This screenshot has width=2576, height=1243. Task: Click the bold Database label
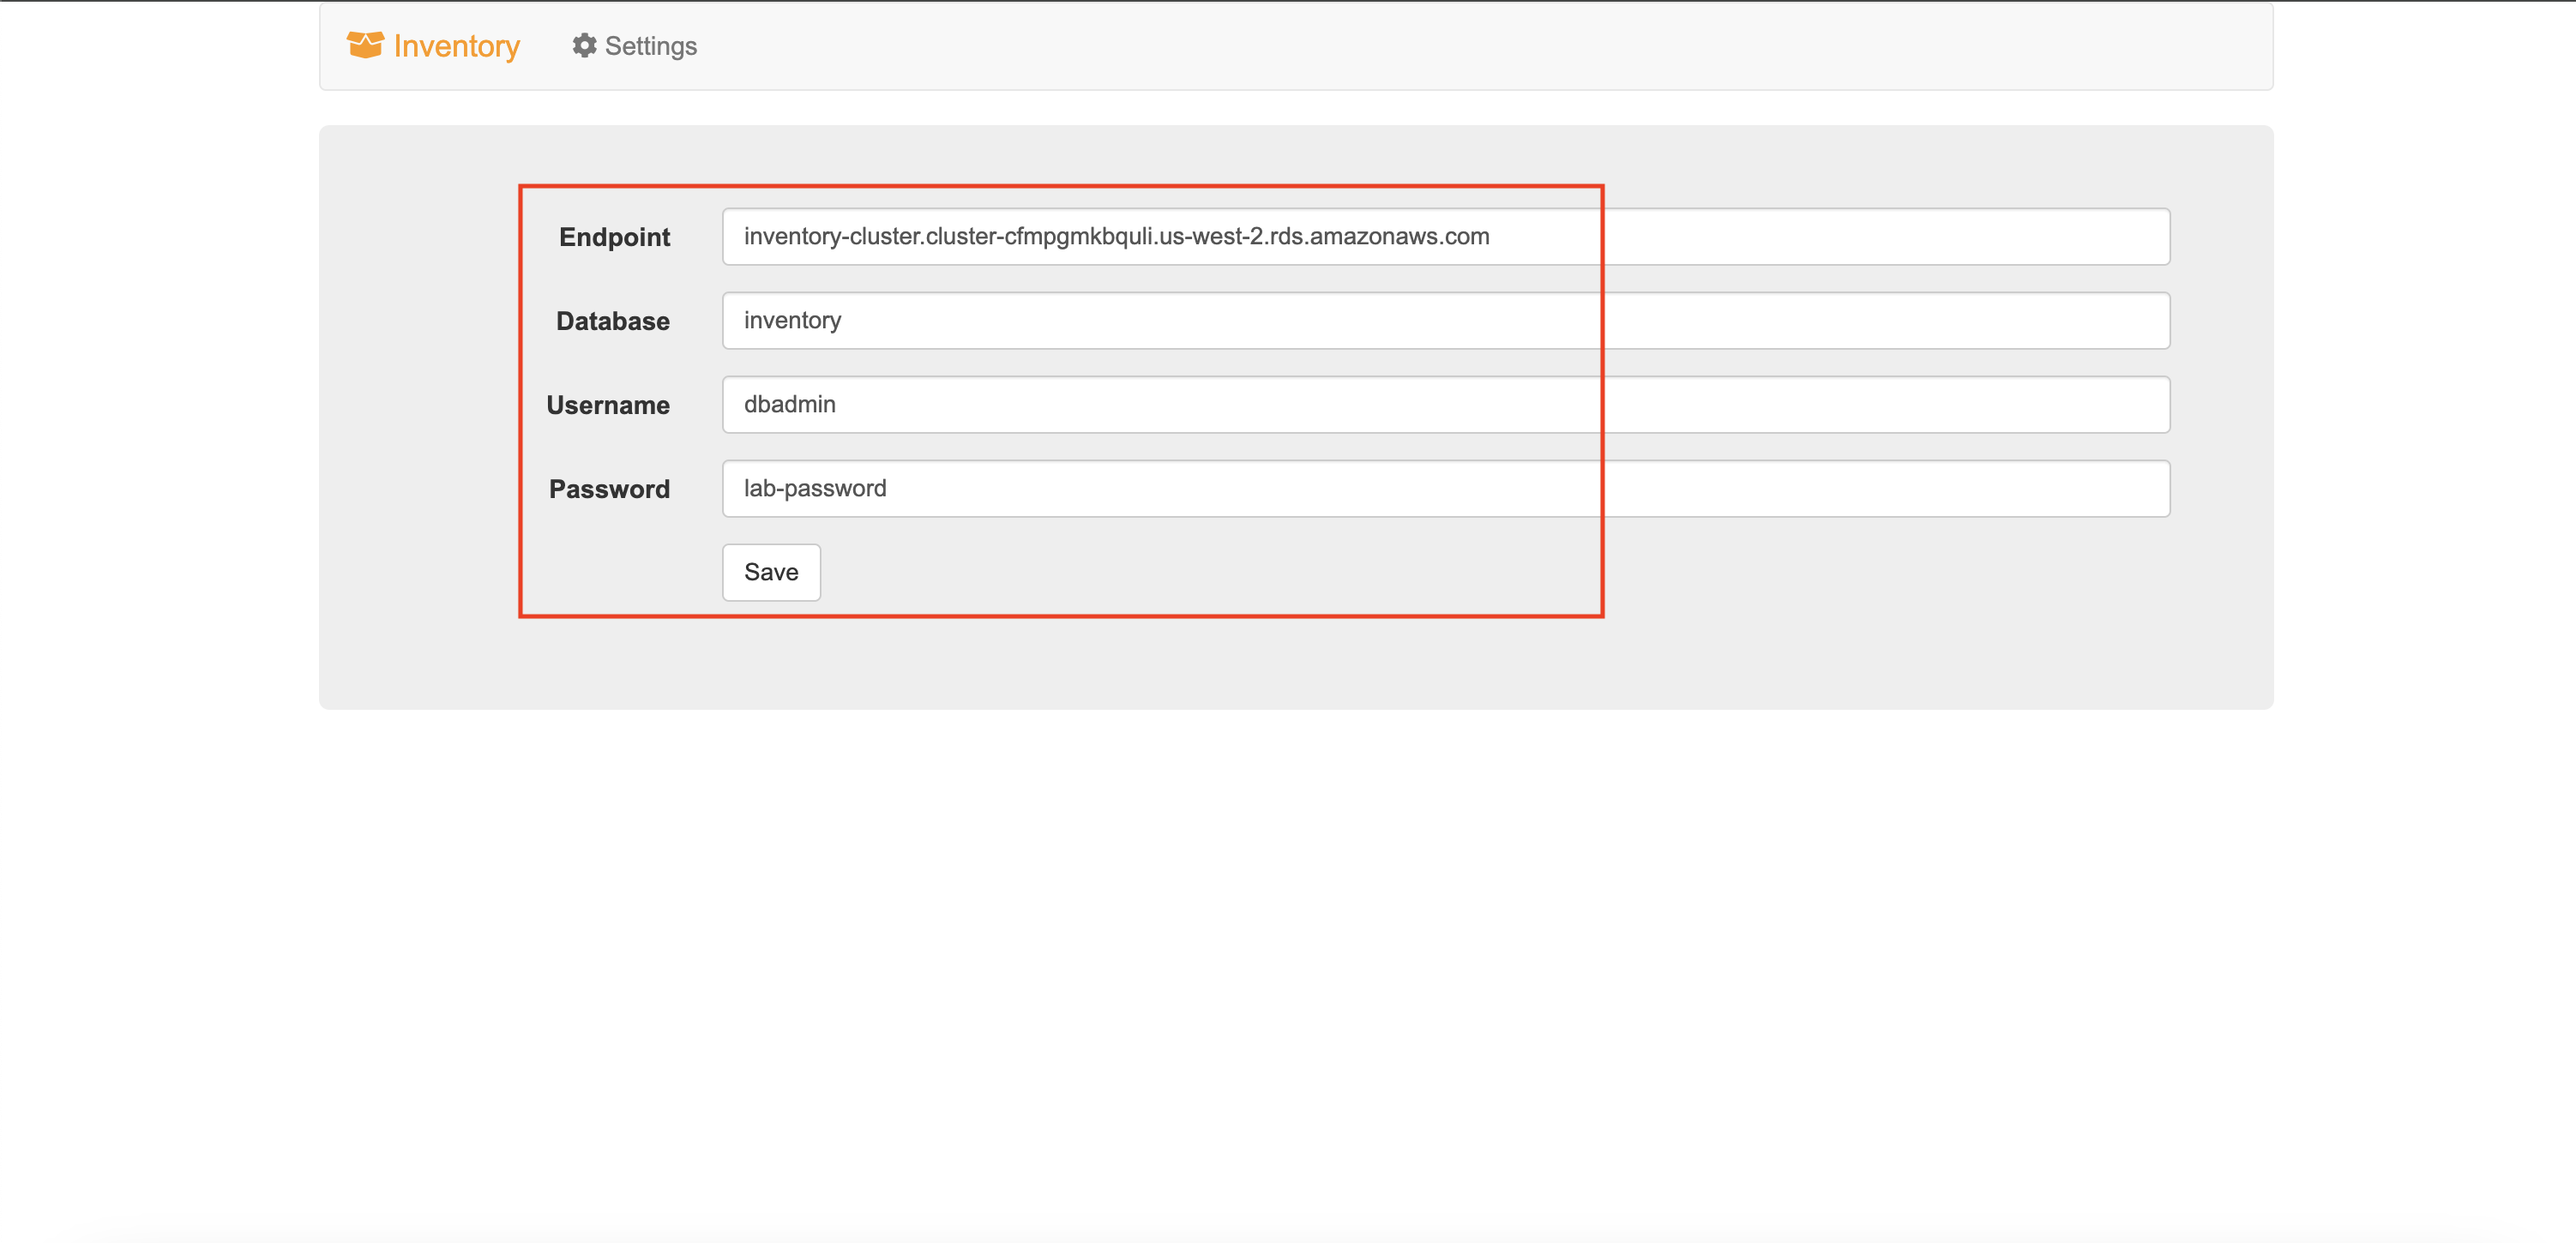click(612, 321)
